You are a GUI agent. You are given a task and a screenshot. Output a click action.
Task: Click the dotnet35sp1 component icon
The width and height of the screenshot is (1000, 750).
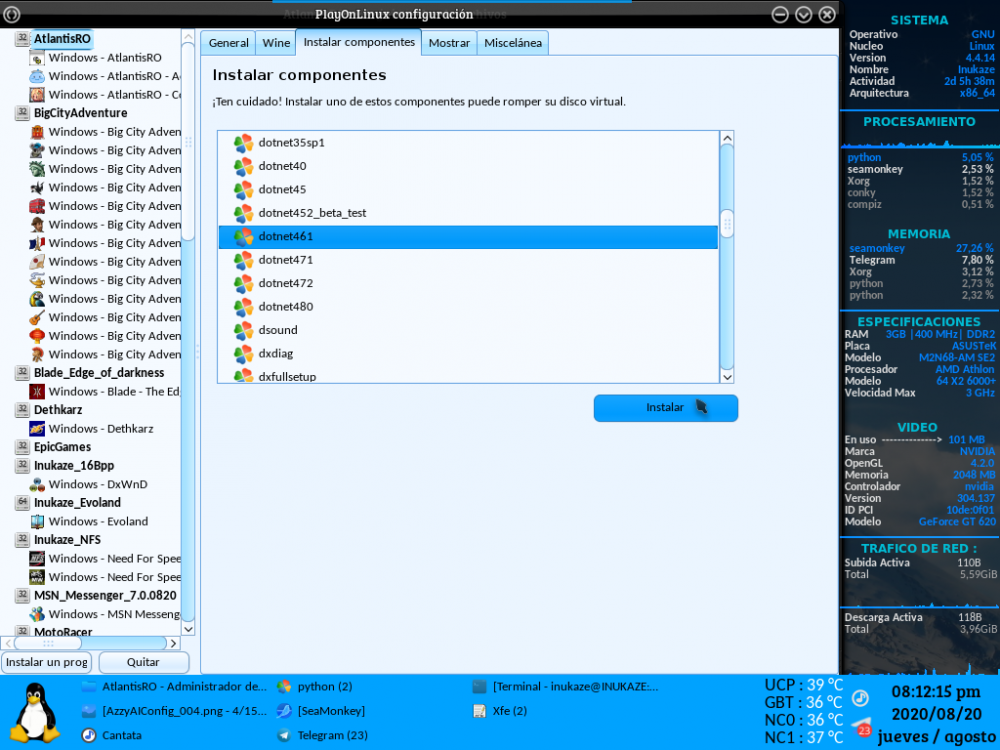(x=243, y=143)
